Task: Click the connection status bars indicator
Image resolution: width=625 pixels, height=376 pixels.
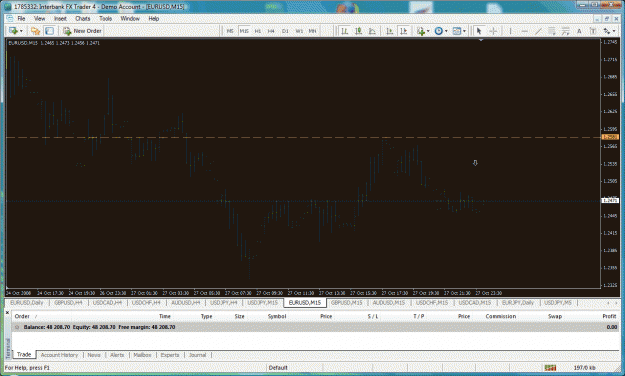Action: 550,367
